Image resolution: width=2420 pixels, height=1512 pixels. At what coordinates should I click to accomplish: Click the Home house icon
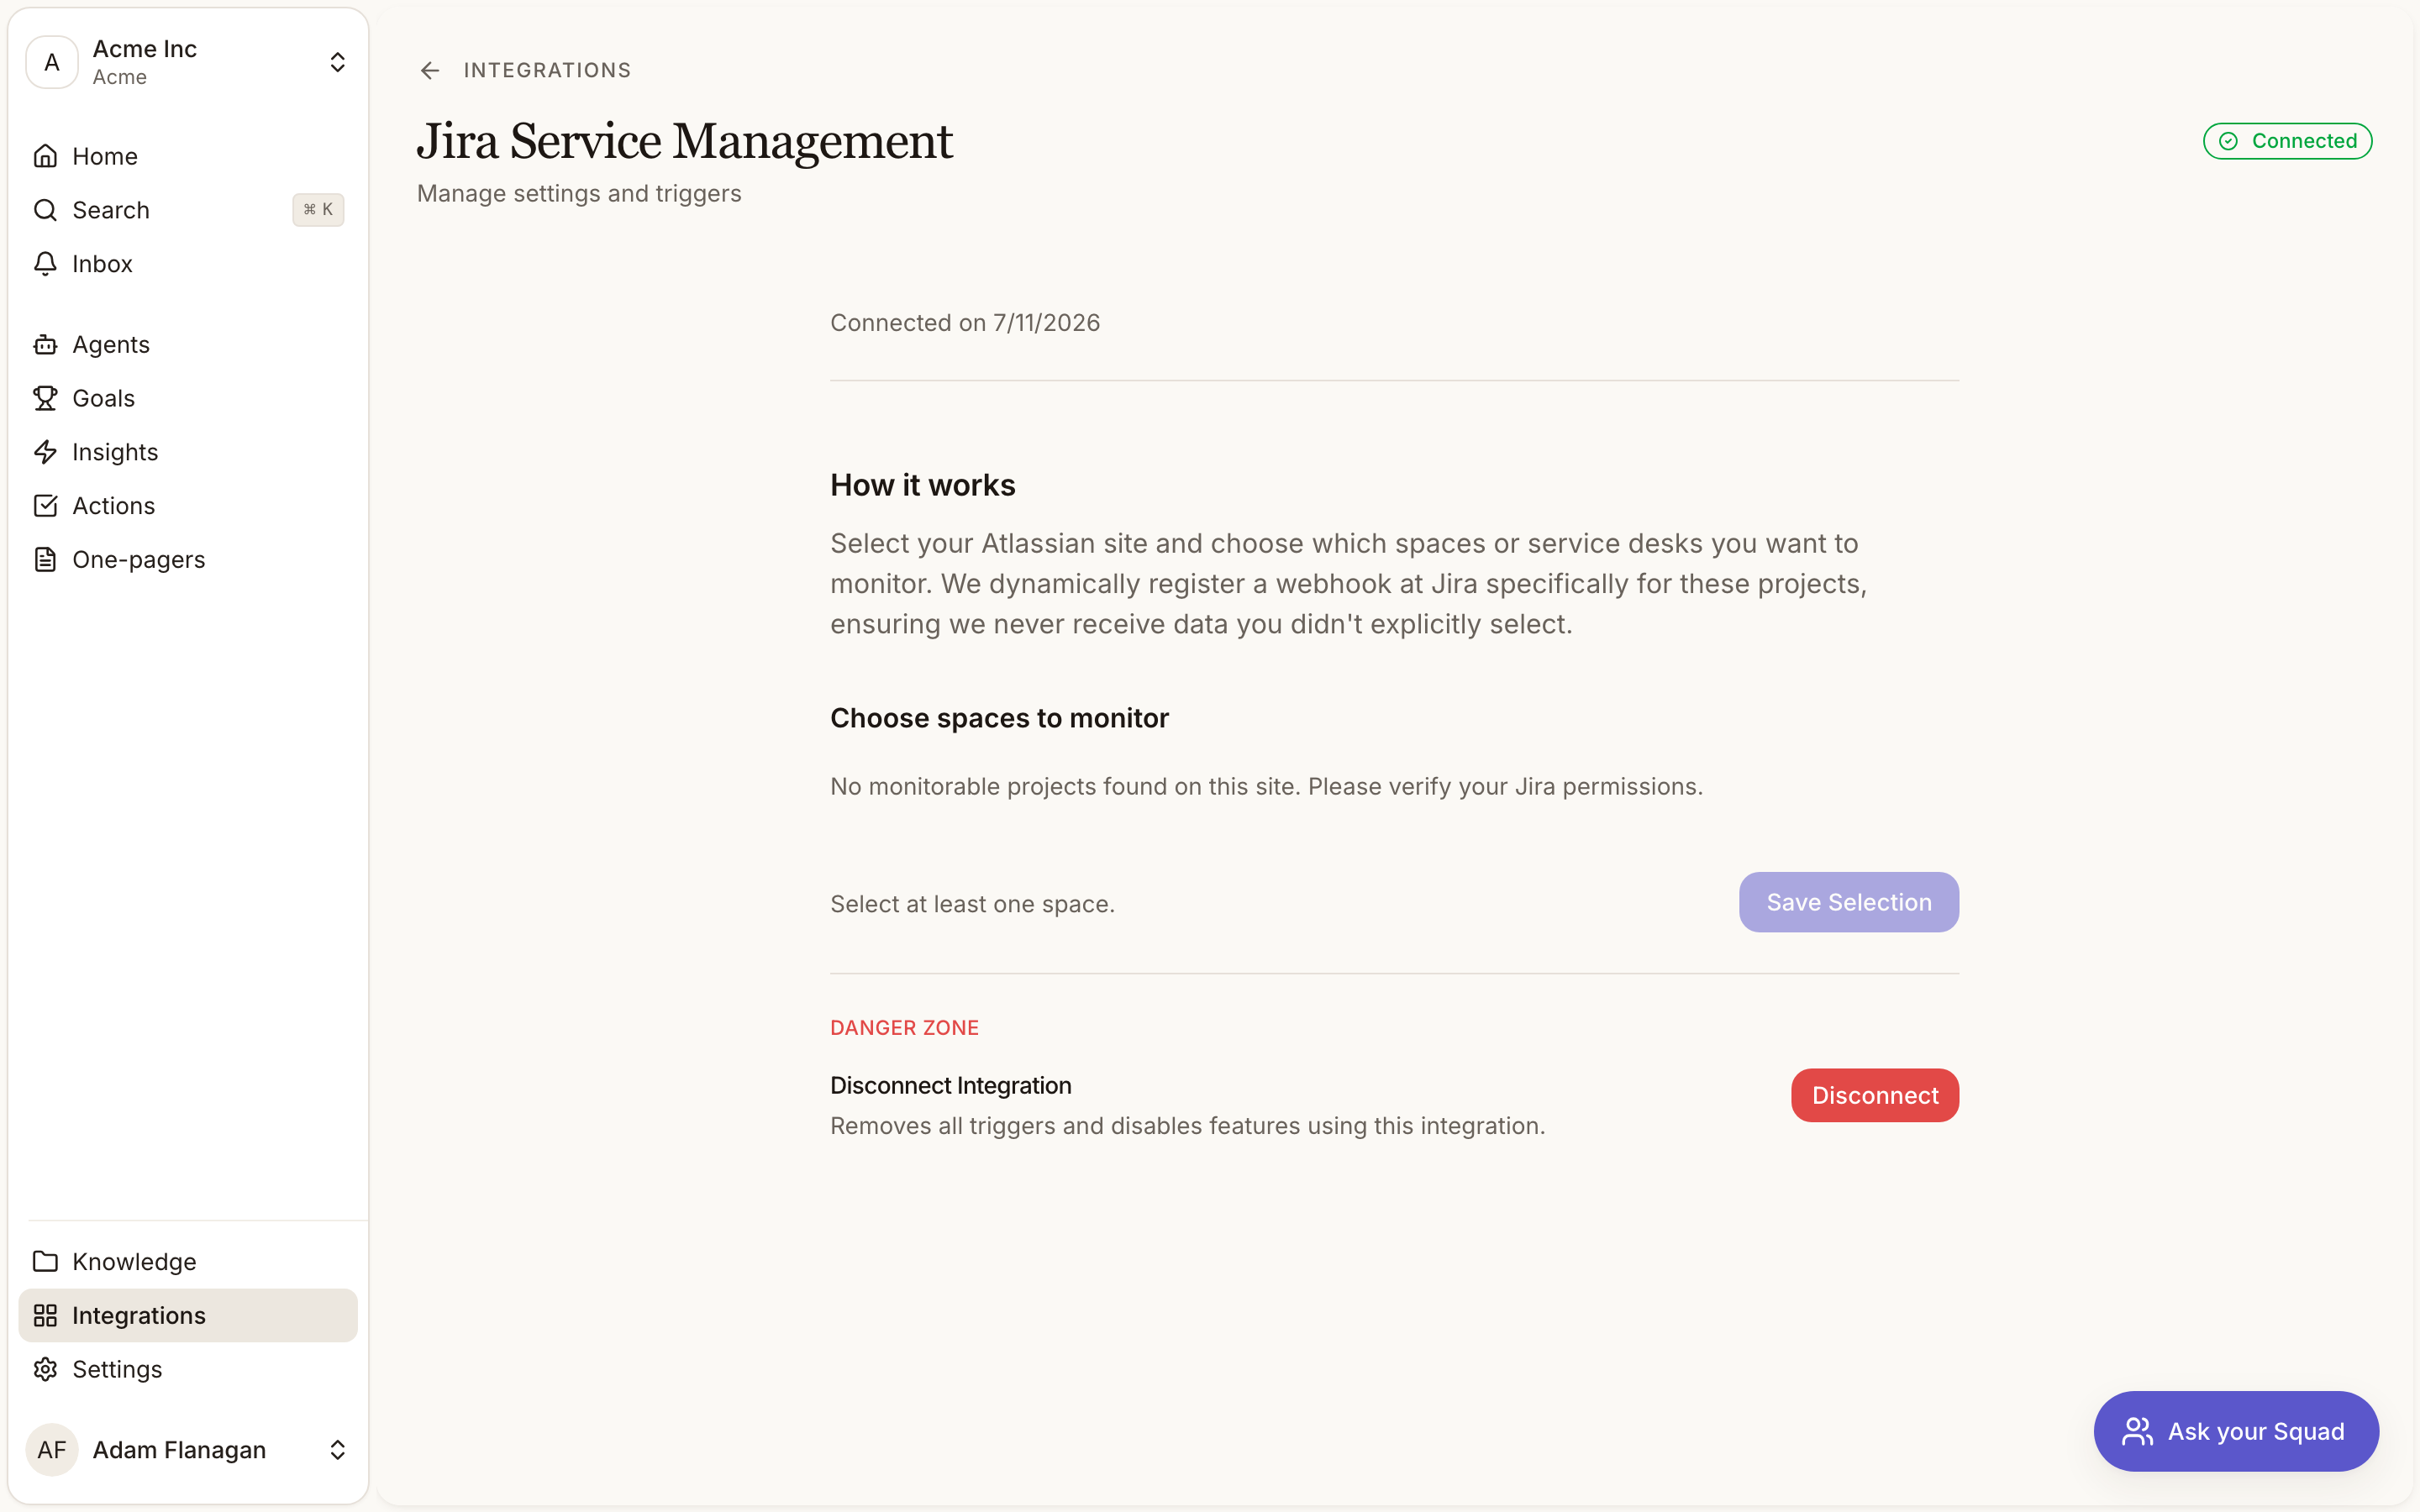[45, 156]
